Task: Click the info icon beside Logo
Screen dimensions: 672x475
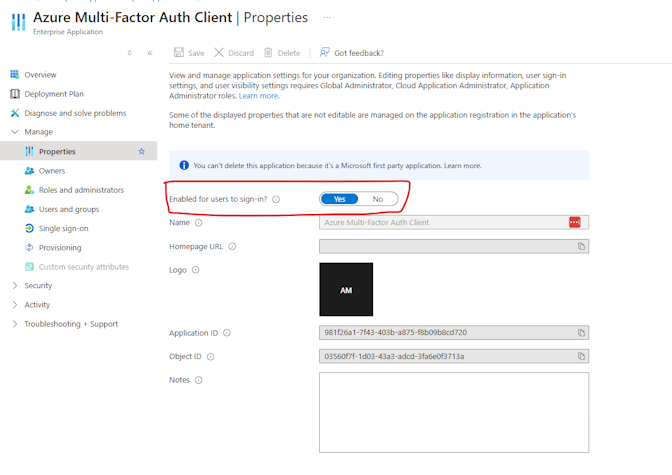Action: tap(195, 270)
